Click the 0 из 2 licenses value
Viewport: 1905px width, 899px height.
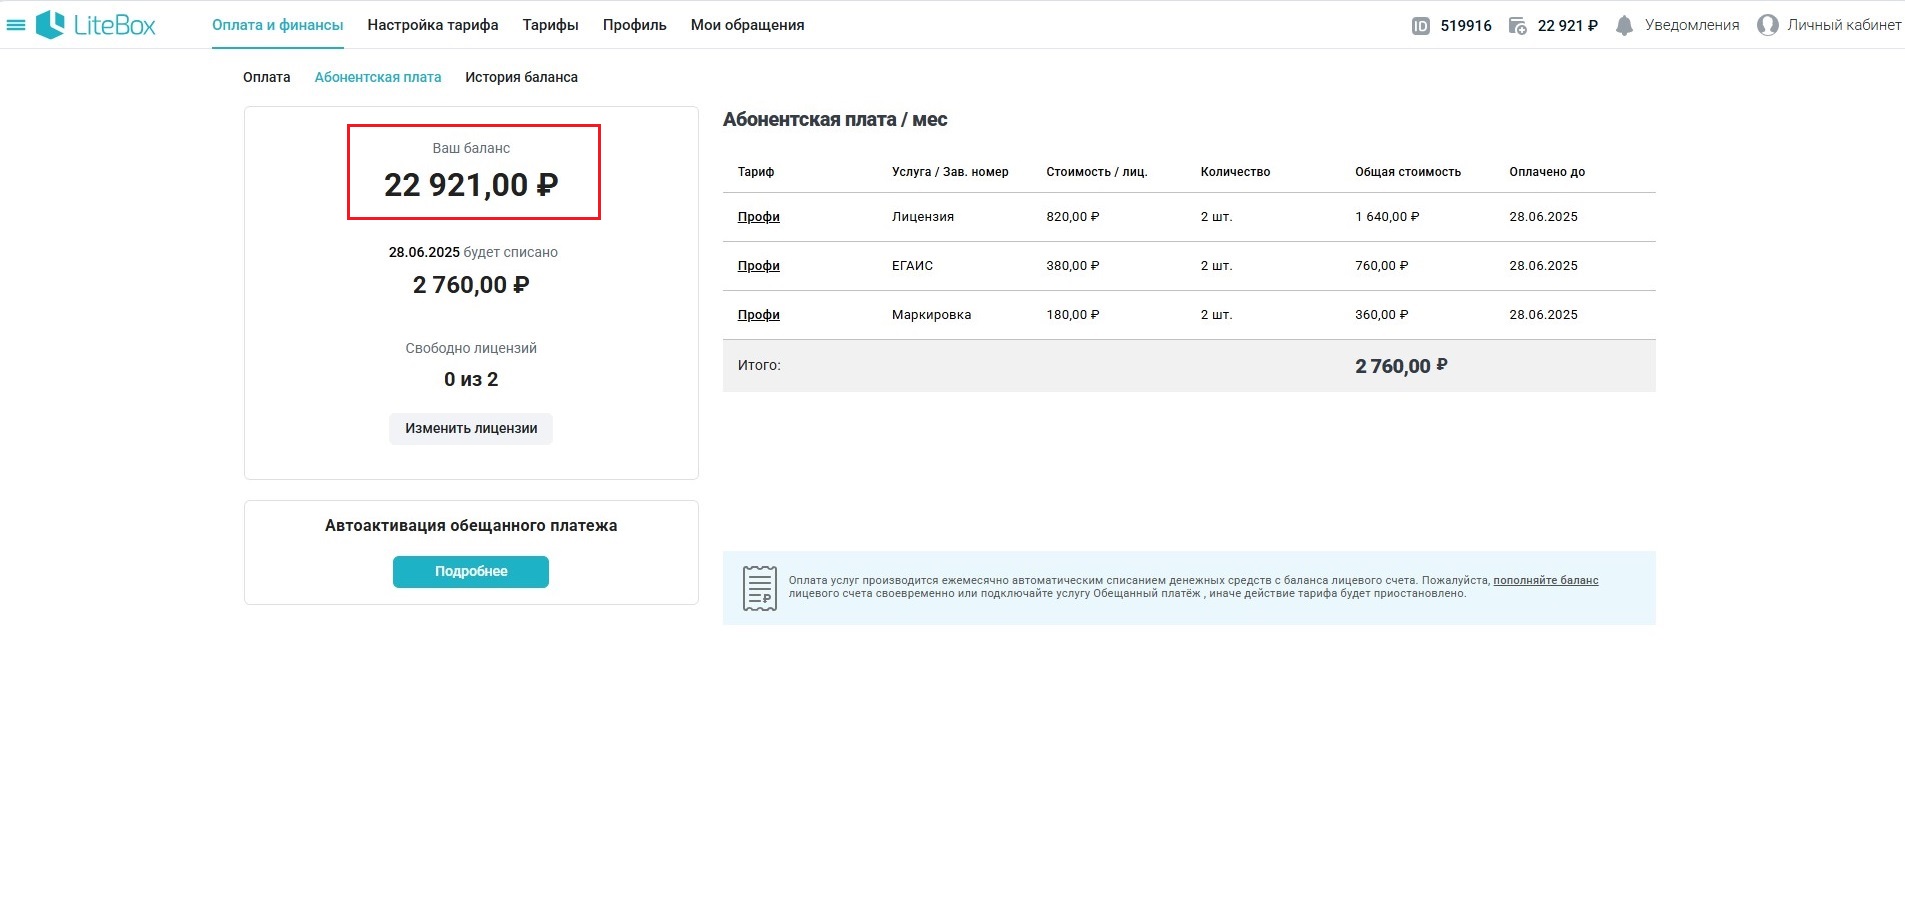[x=471, y=379]
